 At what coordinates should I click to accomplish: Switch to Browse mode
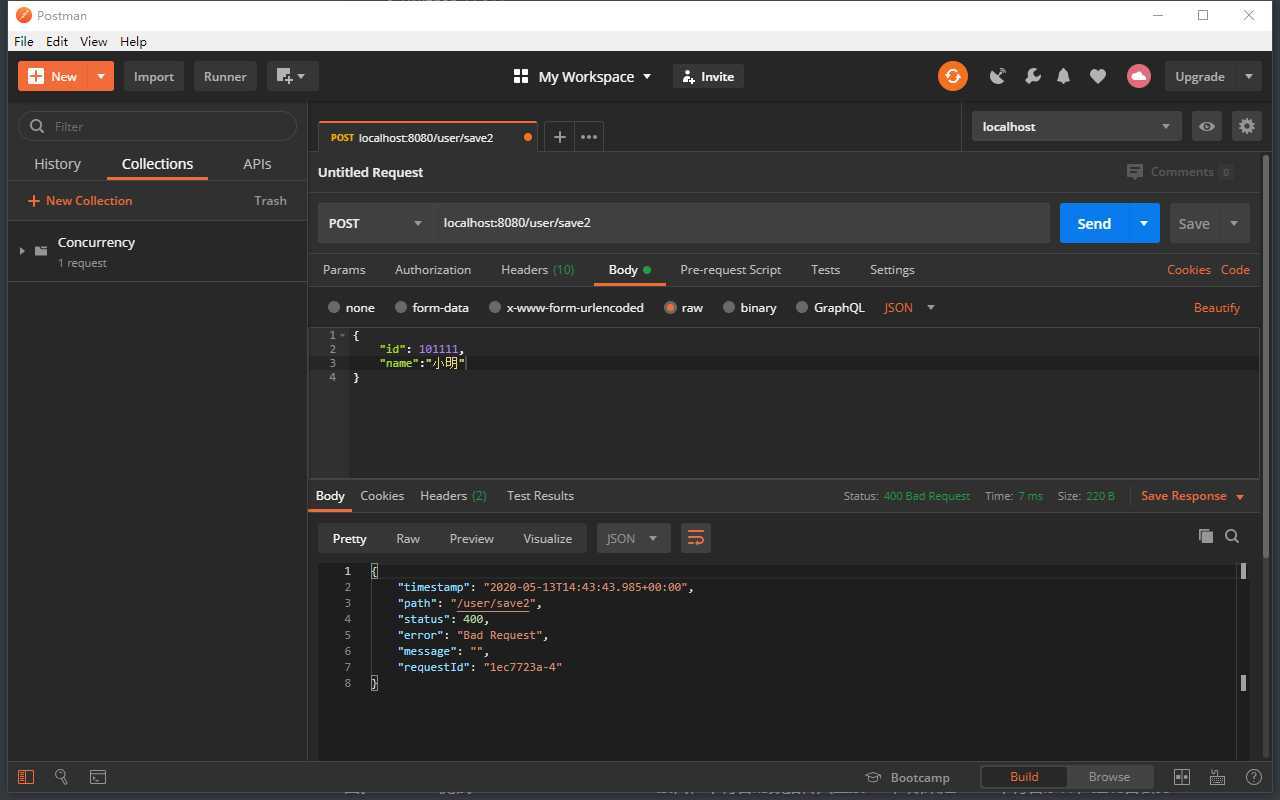coord(1109,776)
